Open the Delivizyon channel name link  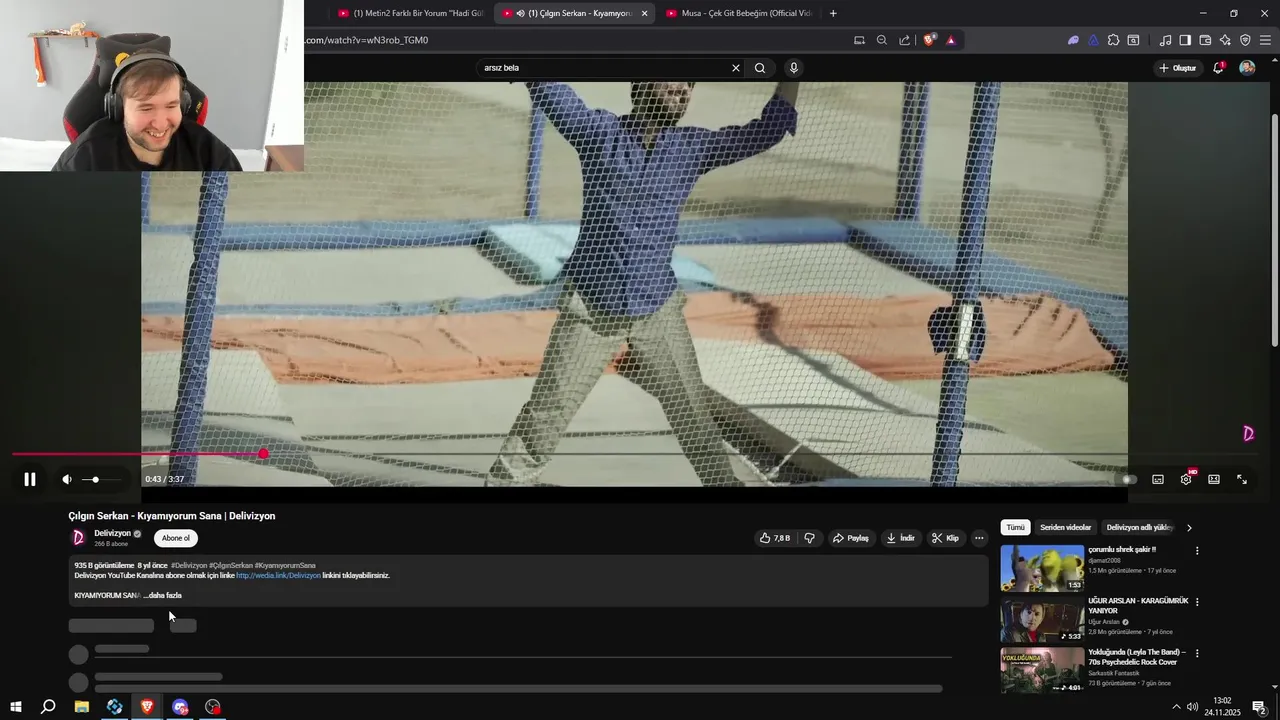pos(112,533)
